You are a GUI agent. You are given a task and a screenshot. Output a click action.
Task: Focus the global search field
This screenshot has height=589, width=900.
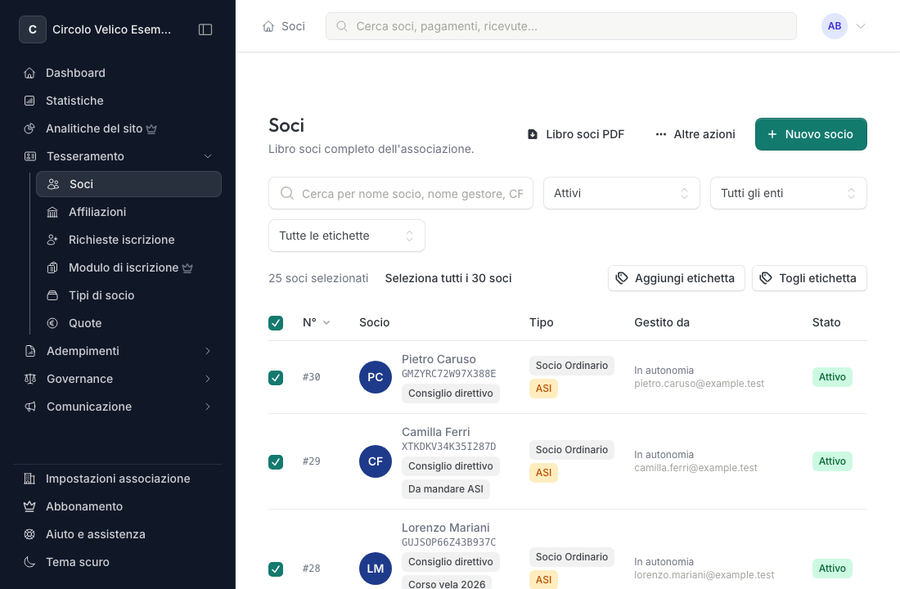coord(561,26)
